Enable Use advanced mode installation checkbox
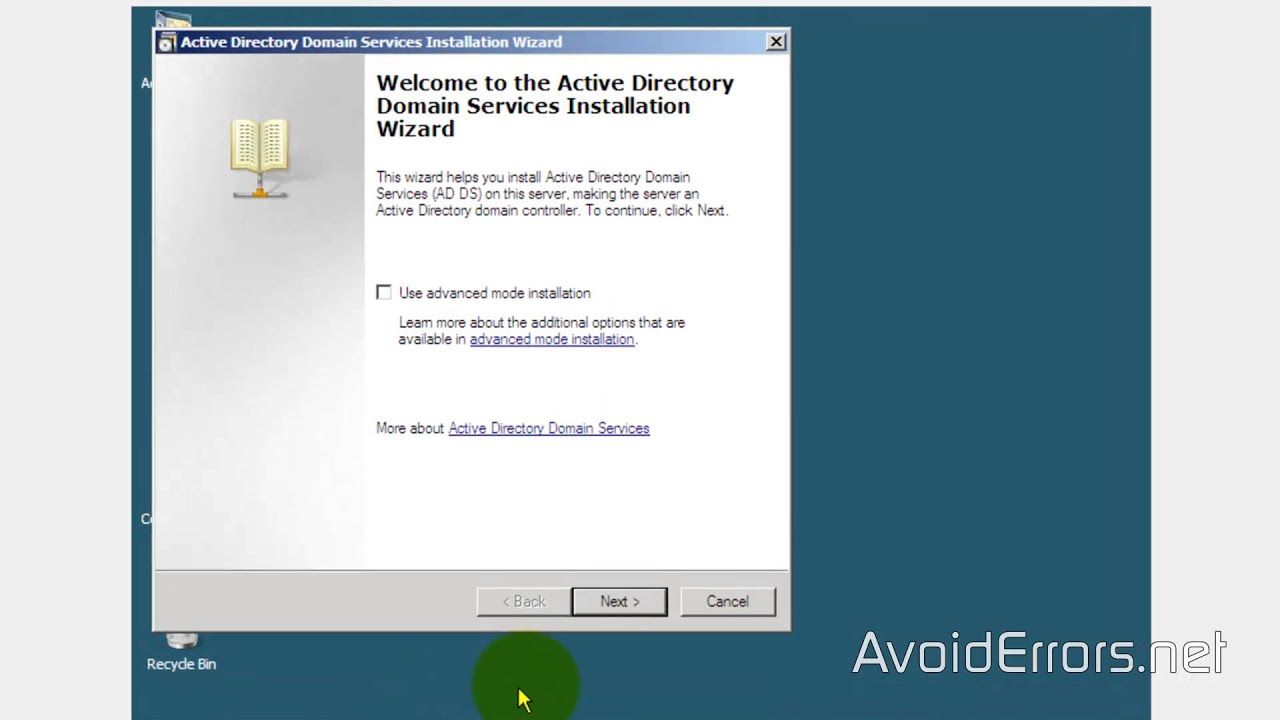1280x720 pixels. (x=384, y=292)
